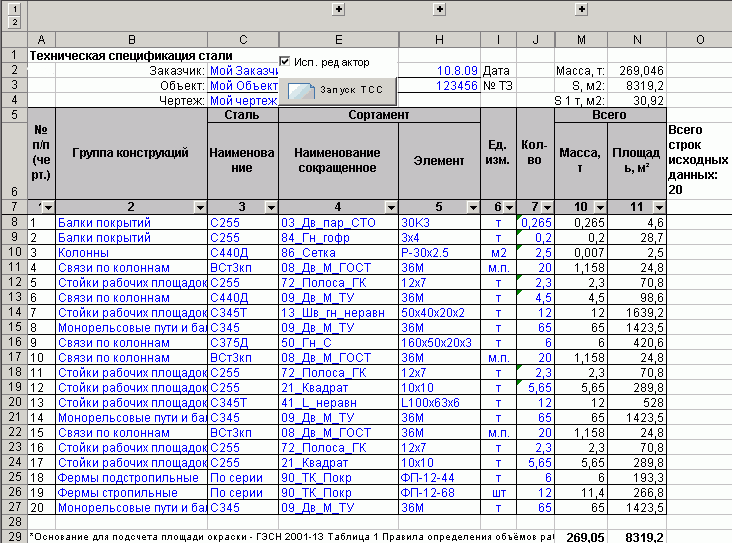Click area value '1639,2'
The height and width of the screenshot is (543, 732).
pos(637,312)
